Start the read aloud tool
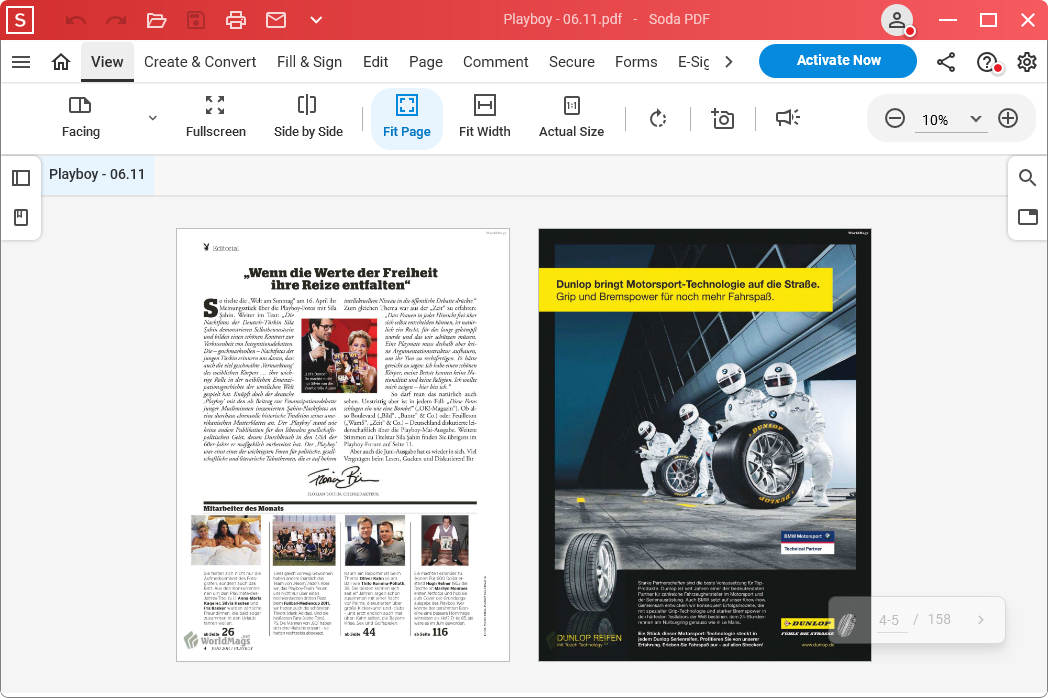Screen dimensions: 1048x698 pyautogui.click(x=787, y=118)
